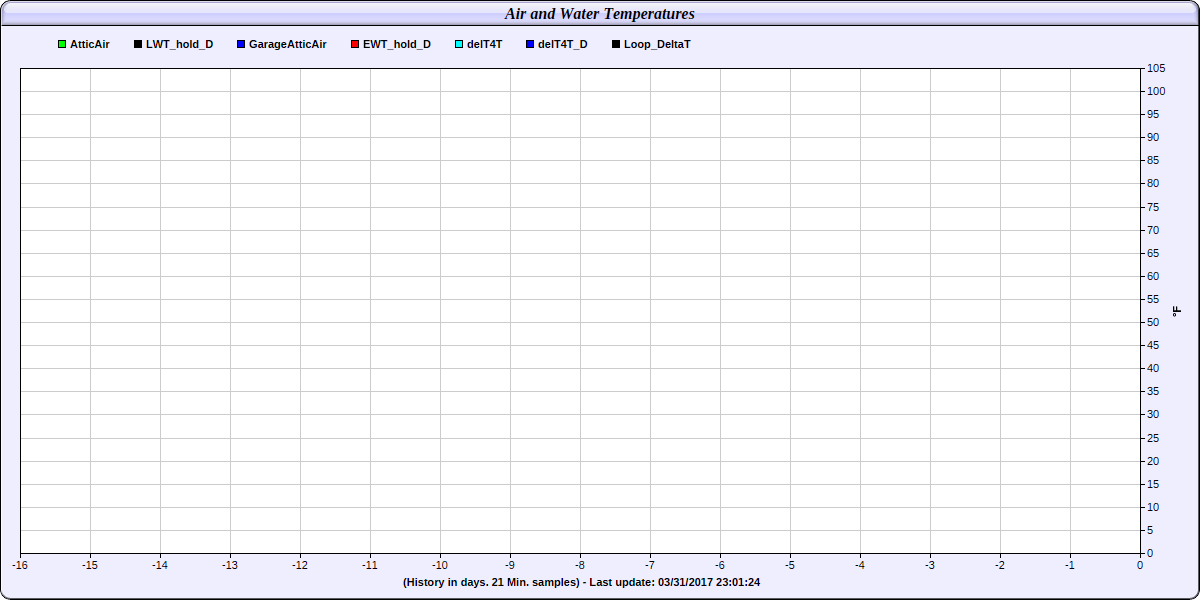Select the EWT_hold_D legend text
Image resolution: width=1200 pixels, height=600 pixels.
point(397,45)
